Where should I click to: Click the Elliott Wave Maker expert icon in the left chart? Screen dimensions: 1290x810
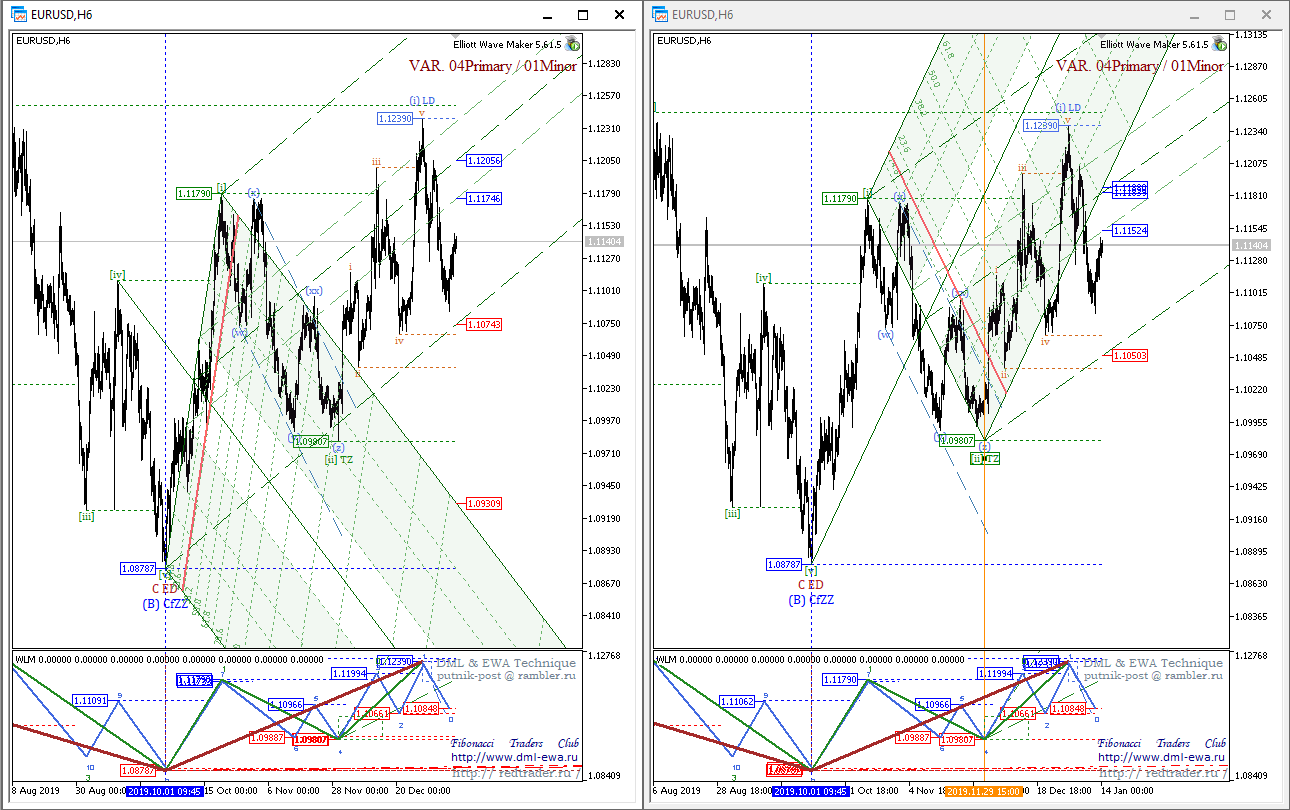tap(574, 44)
